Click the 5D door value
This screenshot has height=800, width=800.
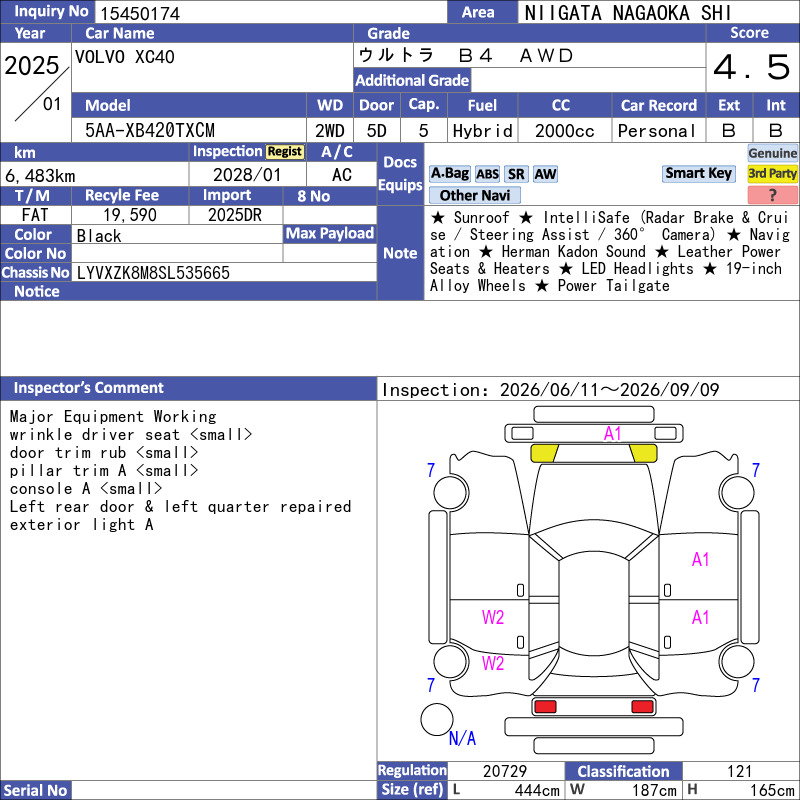tap(377, 131)
